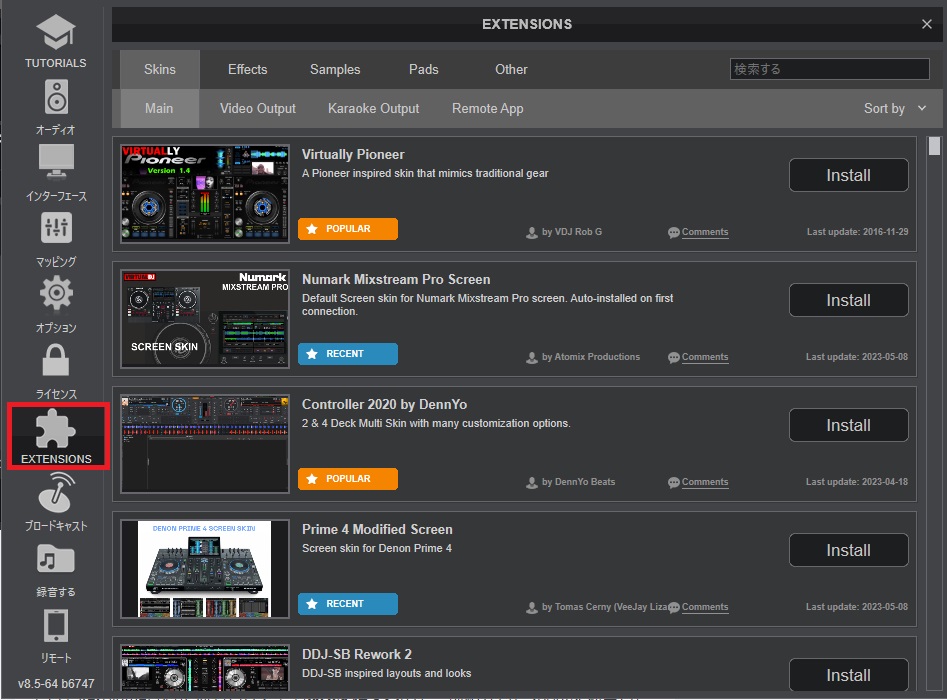Switch to the Effects tab

pyautogui.click(x=248, y=69)
